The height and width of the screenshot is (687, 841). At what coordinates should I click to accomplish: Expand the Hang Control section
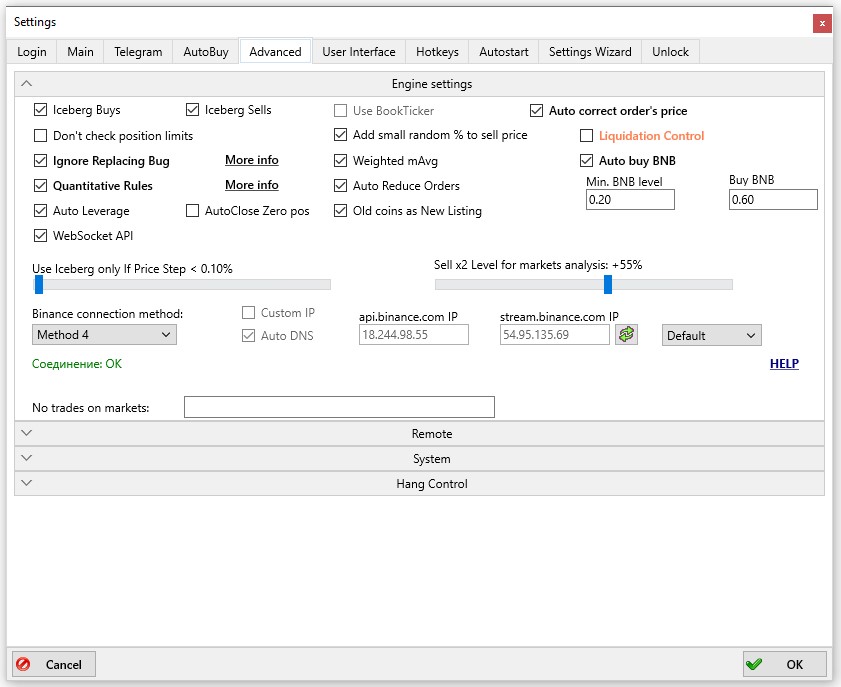point(420,484)
